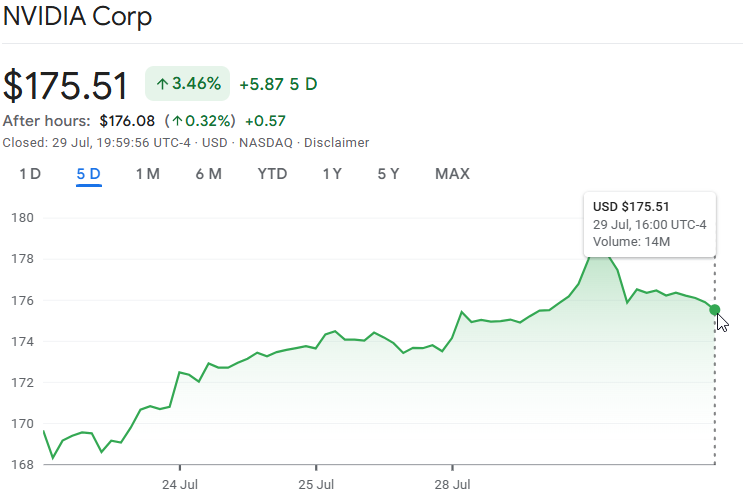Click tooltip's Volume: 14M line
743x503 pixels.
[x=631, y=242]
